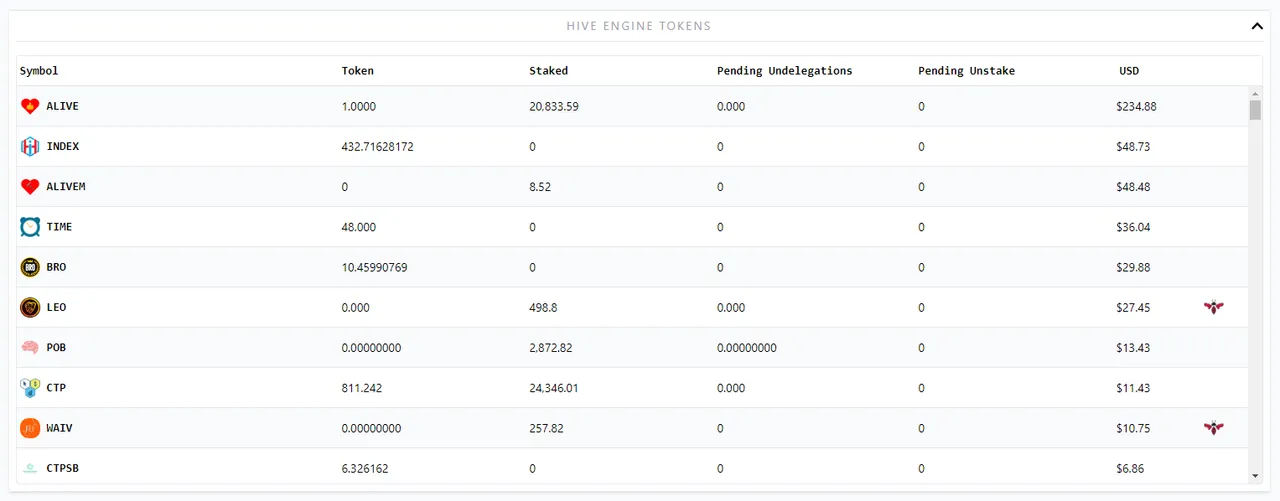Viewport: 1280px width, 501px height.
Task: Select the ALIVEM symbol label
Action: click(x=66, y=187)
